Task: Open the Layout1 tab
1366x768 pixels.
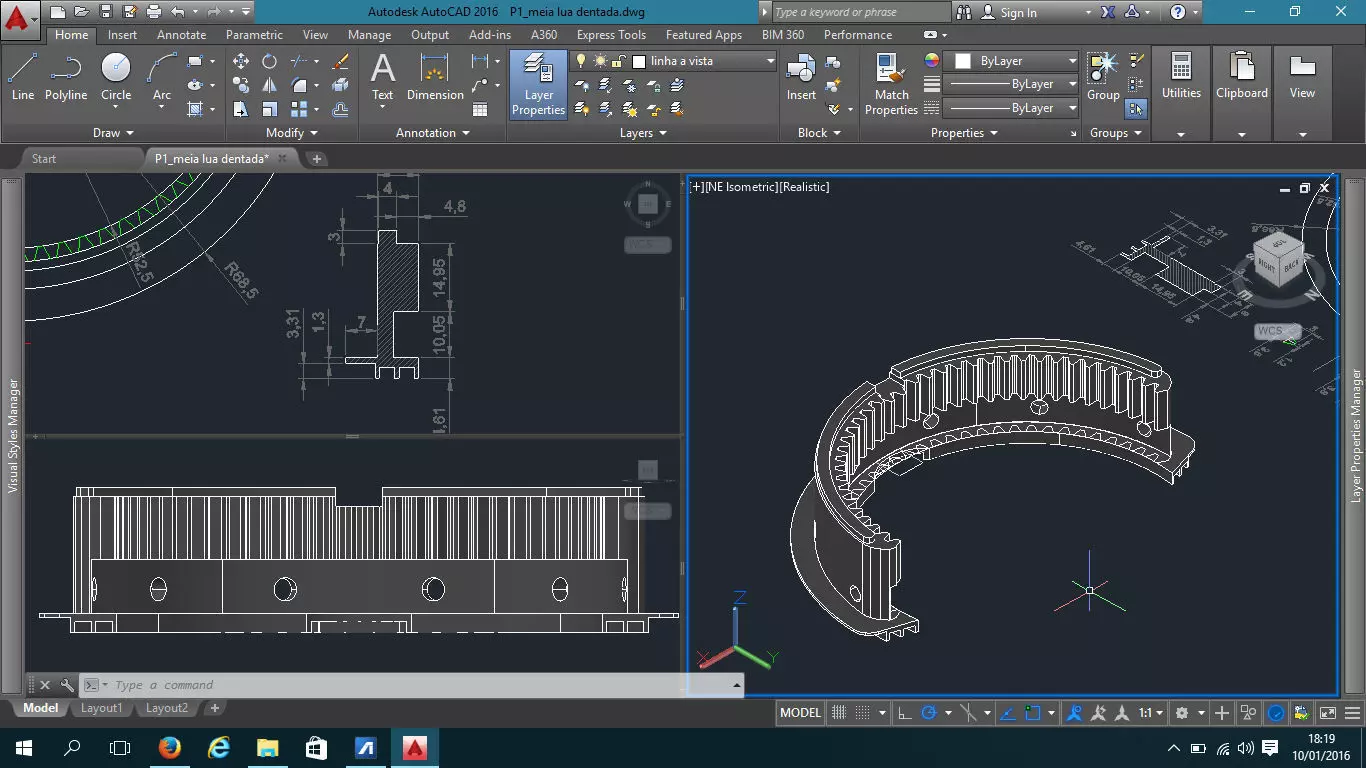Action: point(101,708)
